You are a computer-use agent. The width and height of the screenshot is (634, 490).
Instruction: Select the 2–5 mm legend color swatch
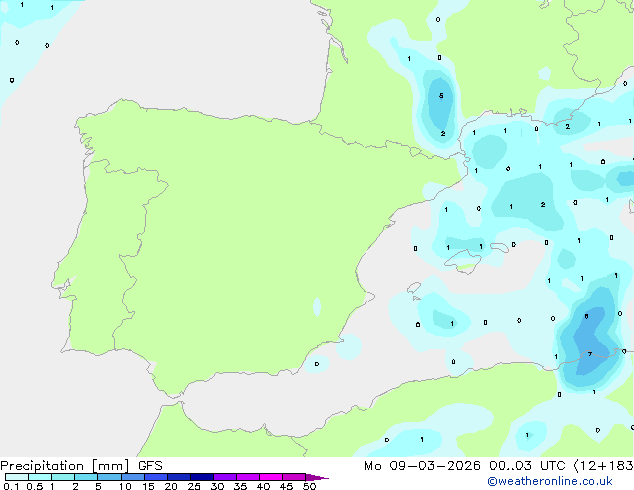coord(86,477)
